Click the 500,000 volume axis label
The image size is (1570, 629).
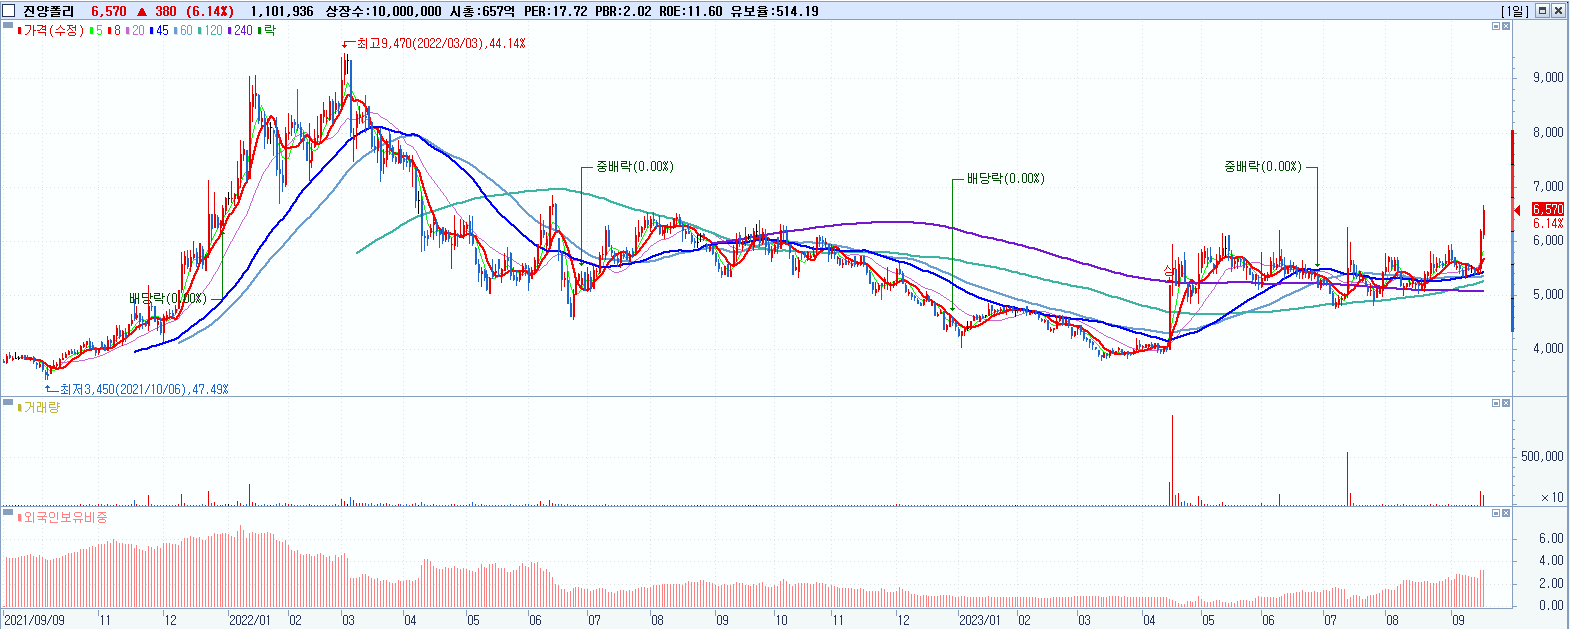point(1542,456)
